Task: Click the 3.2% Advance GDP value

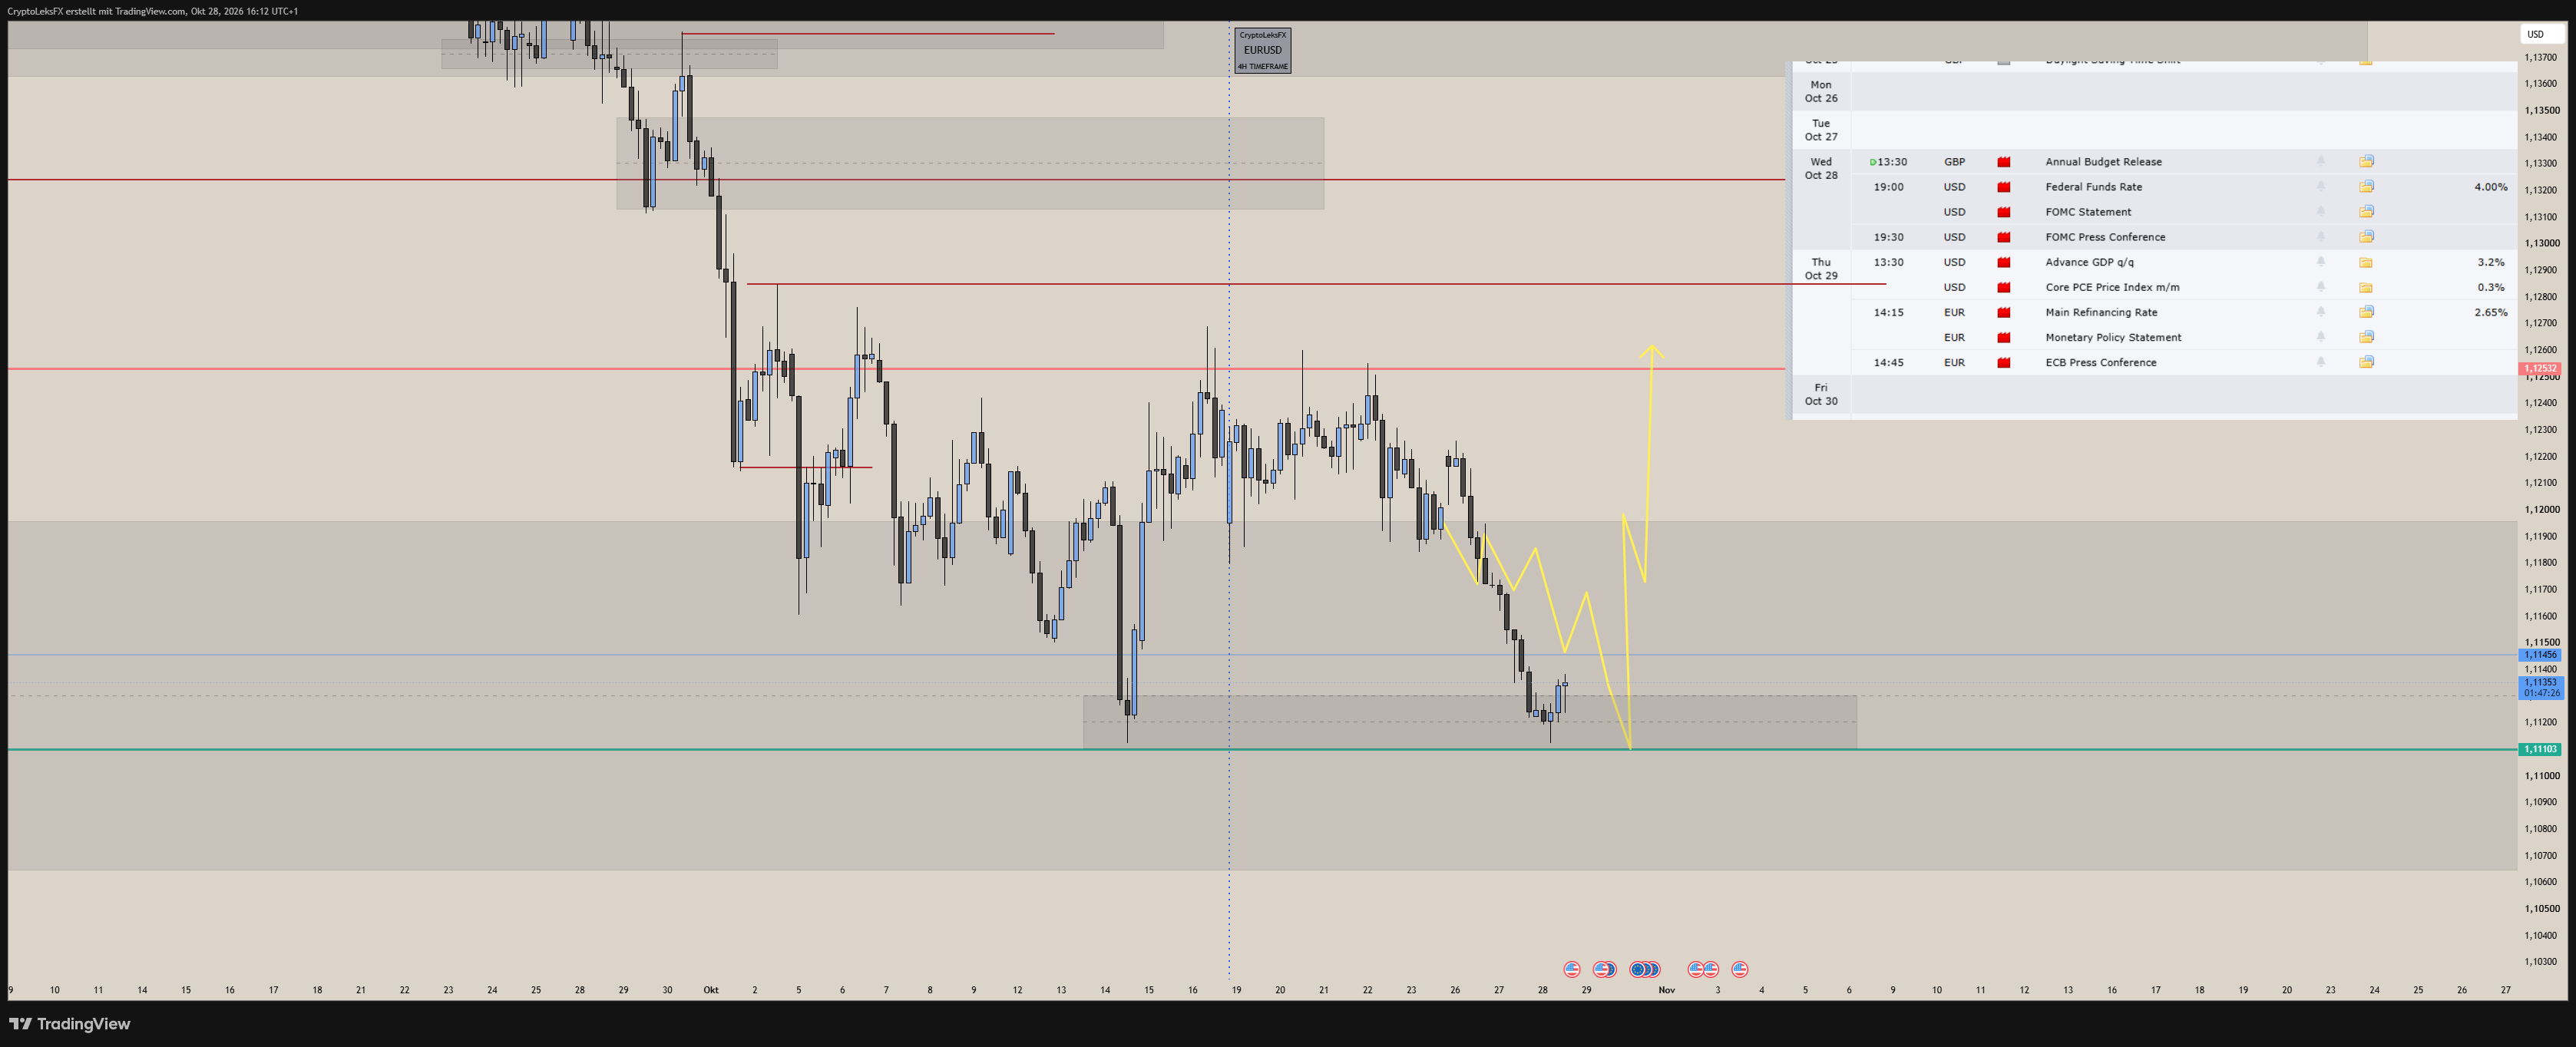Action: pos(2490,262)
